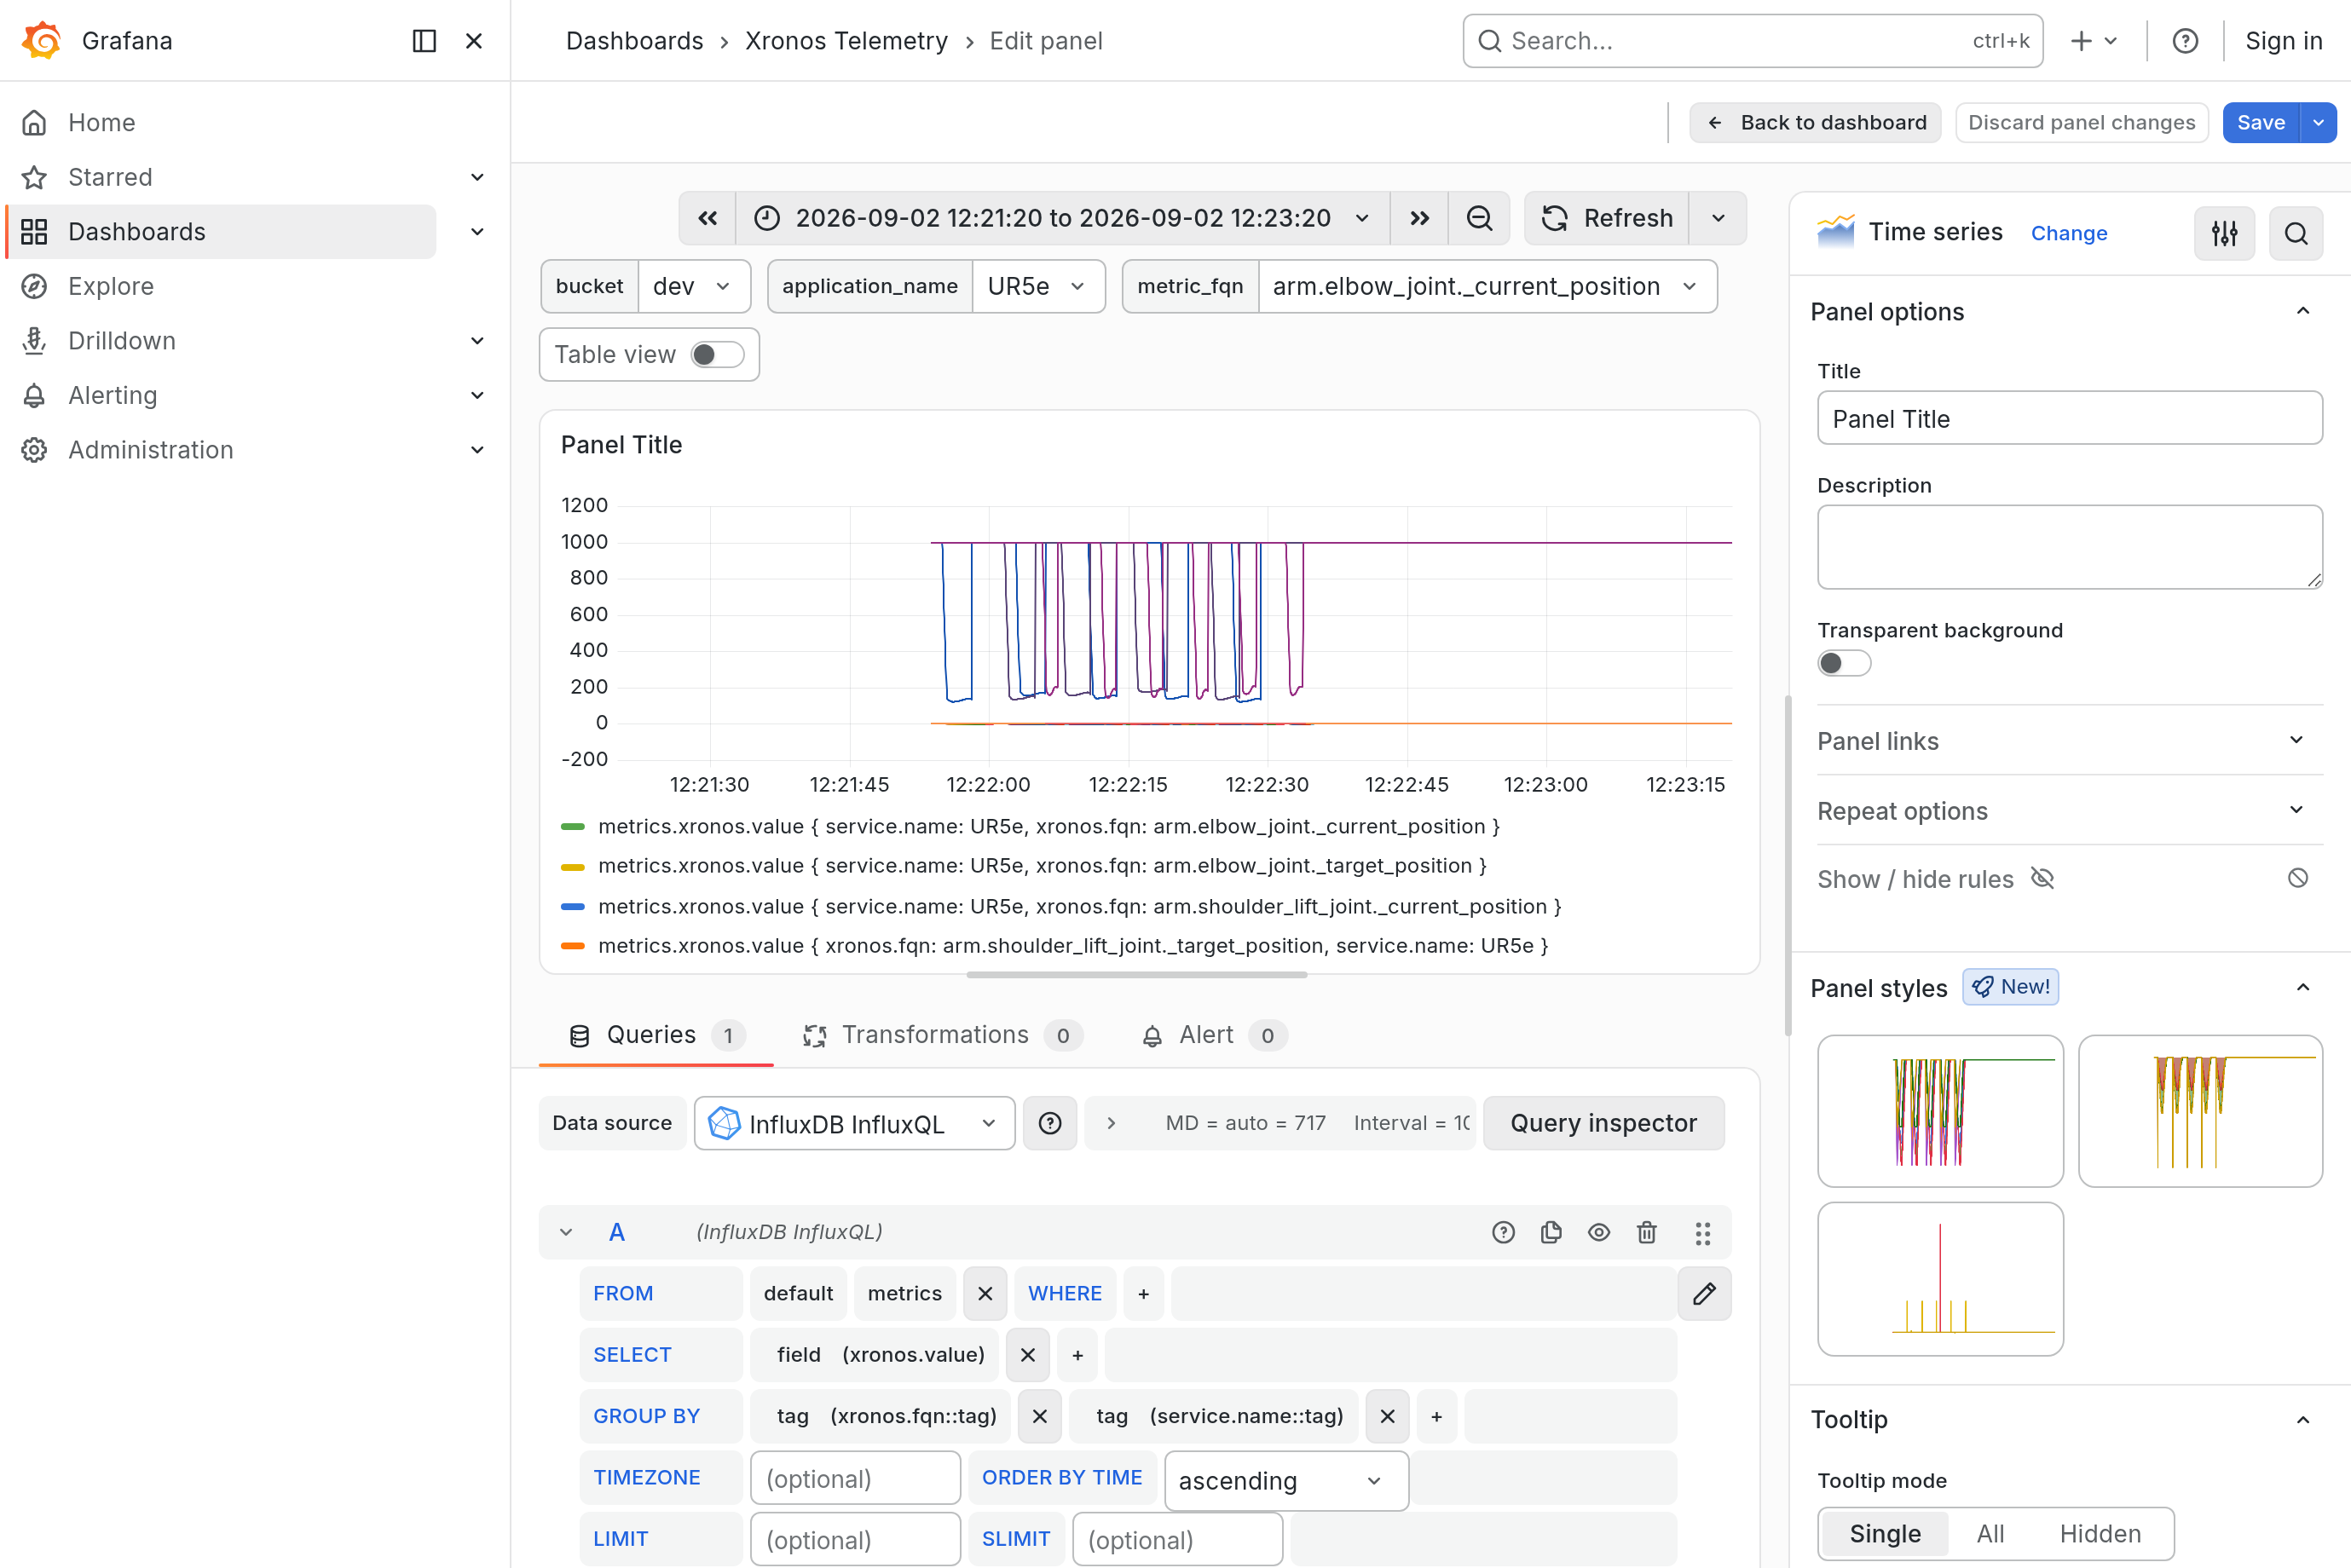2351x1568 pixels.
Task: Shift time range forwards
Action: 1419,218
